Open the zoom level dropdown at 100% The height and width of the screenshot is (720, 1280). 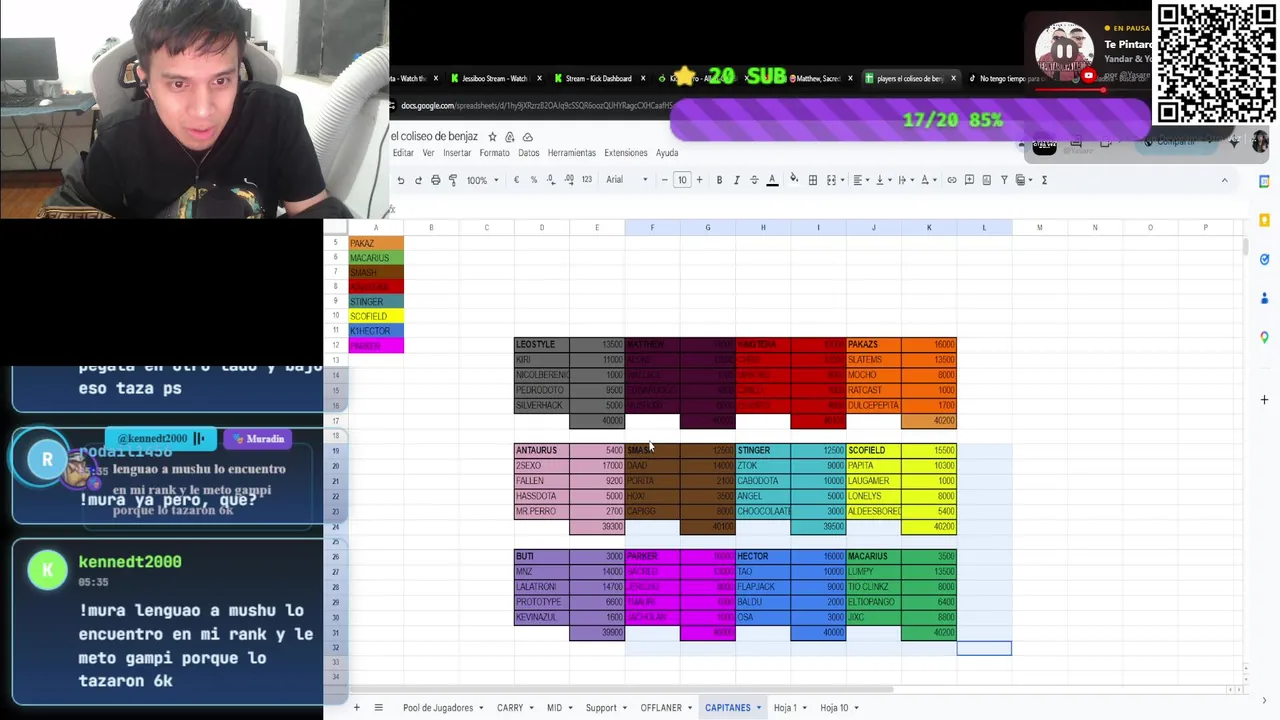[x=481, y=180]
